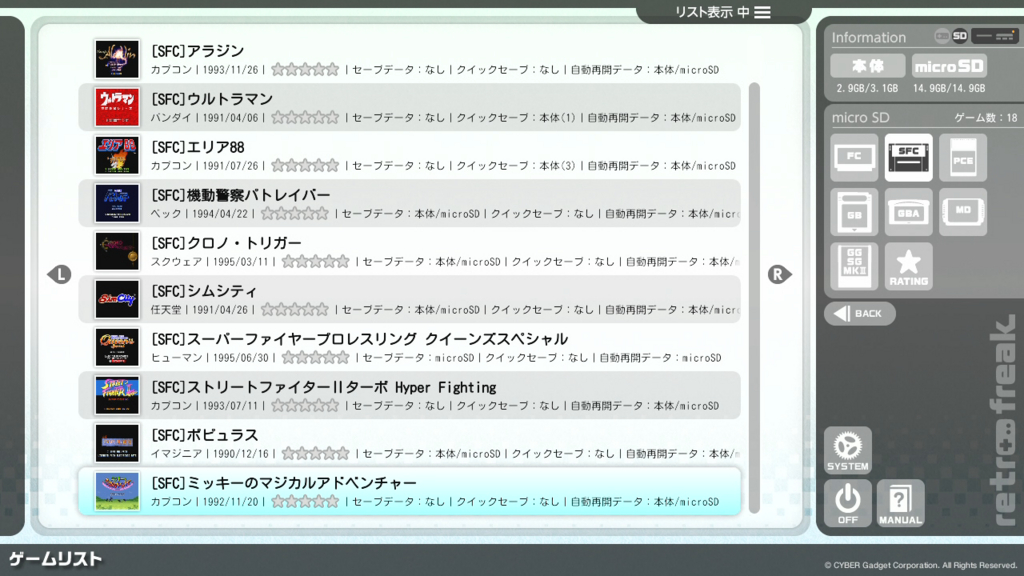Select スーパーファイヤープロレスリング クイーンズスペシャル row
This screenshot has width=1024, height=576.
409,347
